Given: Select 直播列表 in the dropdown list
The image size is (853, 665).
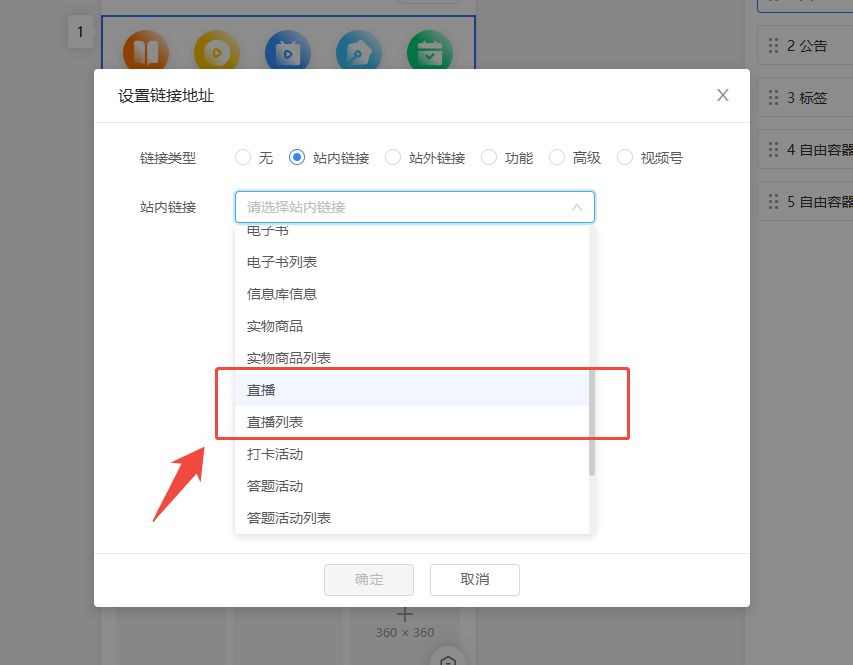Looking at the screenshot, I should pos(275,422).
